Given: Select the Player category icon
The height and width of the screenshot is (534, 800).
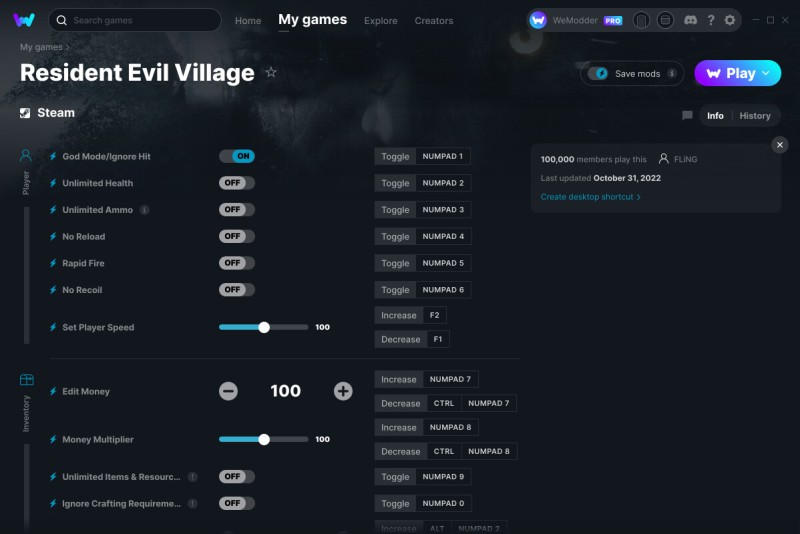Looking at the screenshot, I should click(x=26, y=155).
